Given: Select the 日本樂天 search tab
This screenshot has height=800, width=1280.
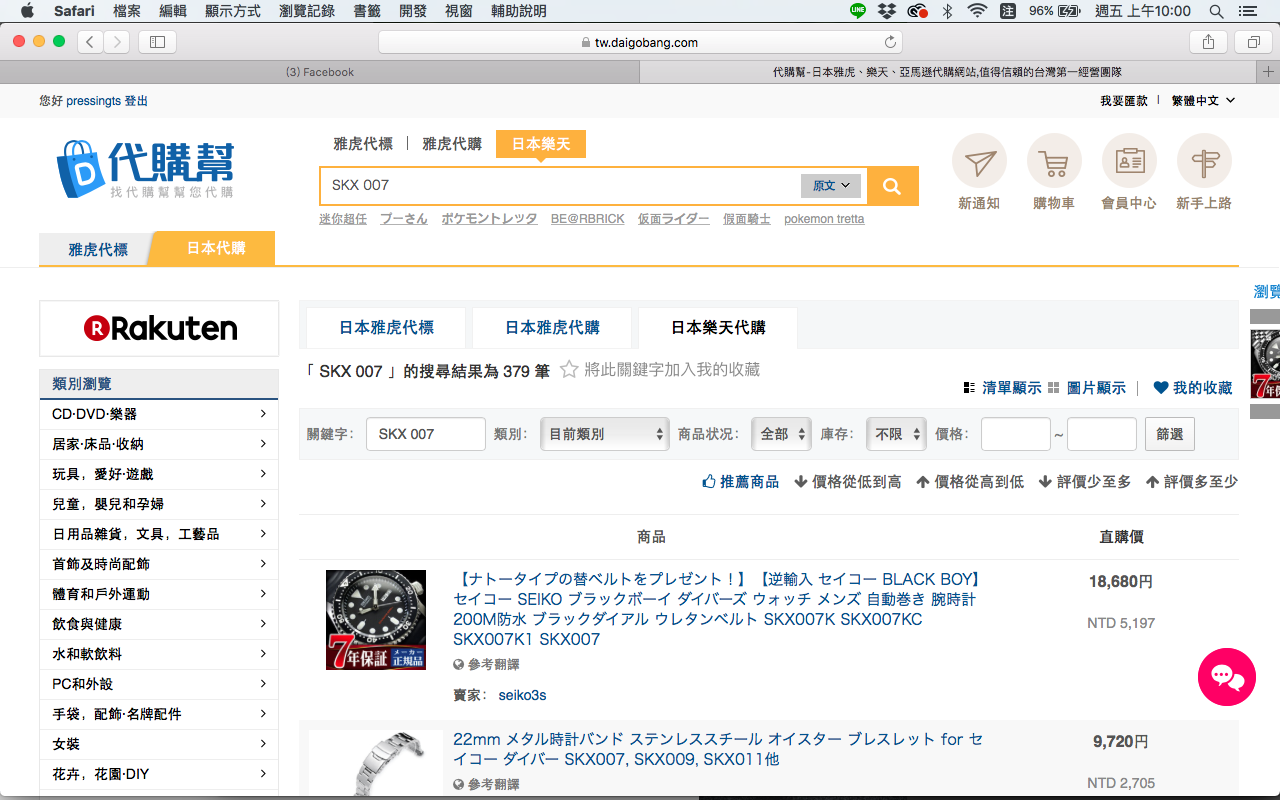Looking at the screenshot, I should [541, 144].
